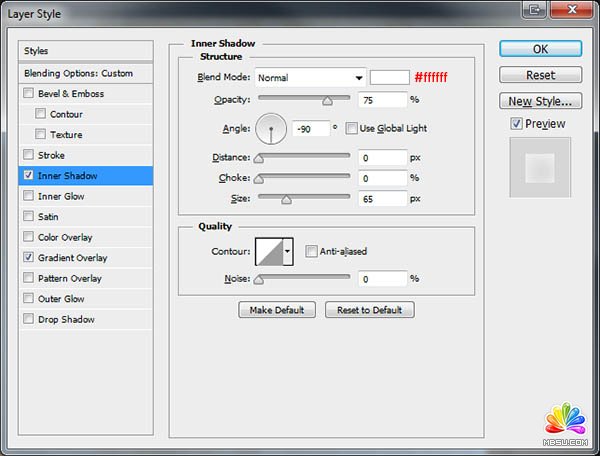Enable the Bevel & Emboss checkbox
The height and width of the screenshot is (456, 600).
point(28,94)
